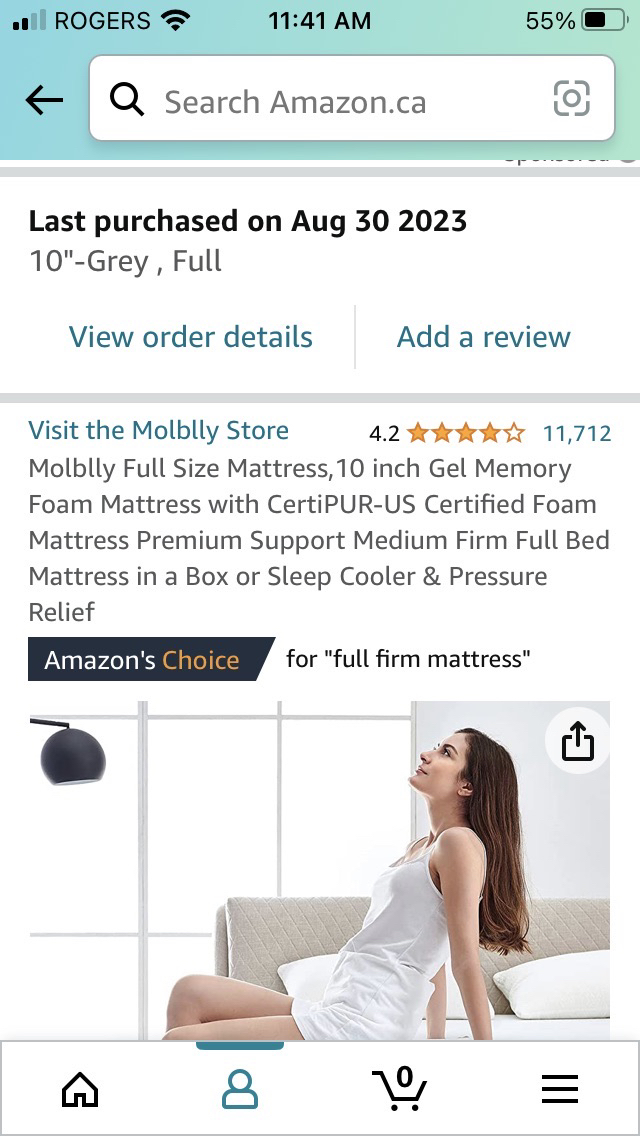Visit the Molblly Store link
Screen dimensions: 640x1136
coord(158,430)
